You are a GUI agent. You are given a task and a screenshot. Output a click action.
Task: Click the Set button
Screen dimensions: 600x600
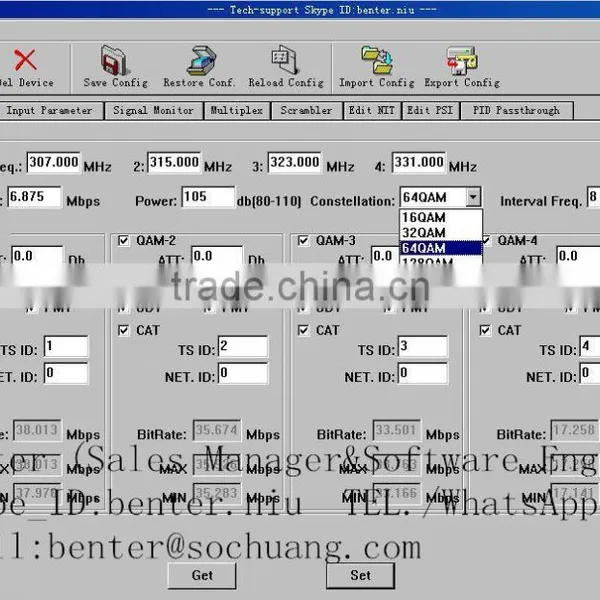[x=360, y=576]
